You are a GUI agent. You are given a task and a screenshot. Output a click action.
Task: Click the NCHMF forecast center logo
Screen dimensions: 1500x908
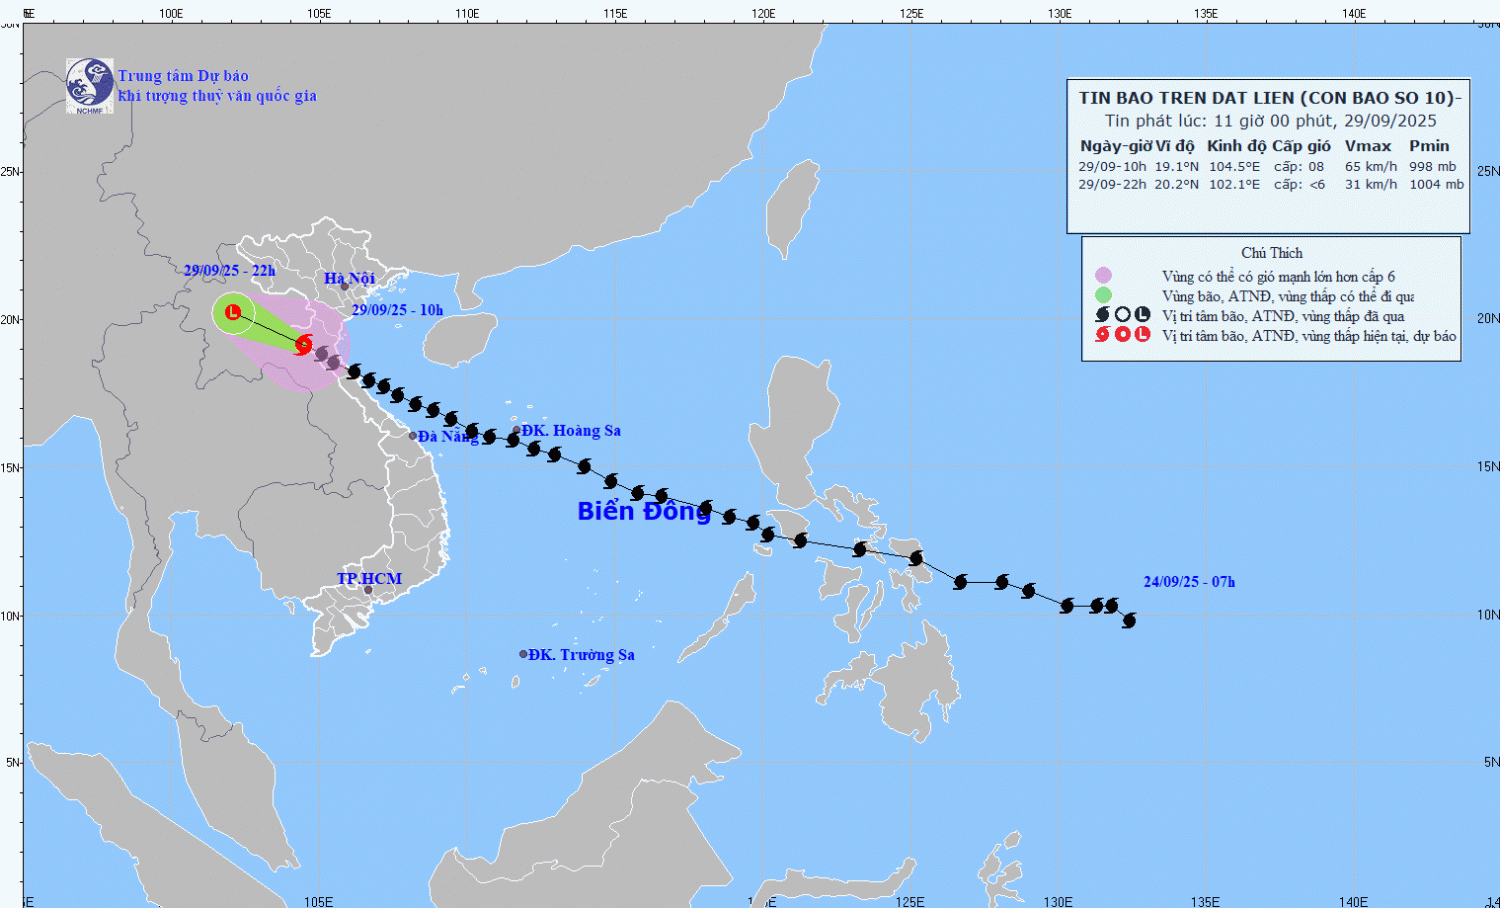pos(89,85)
